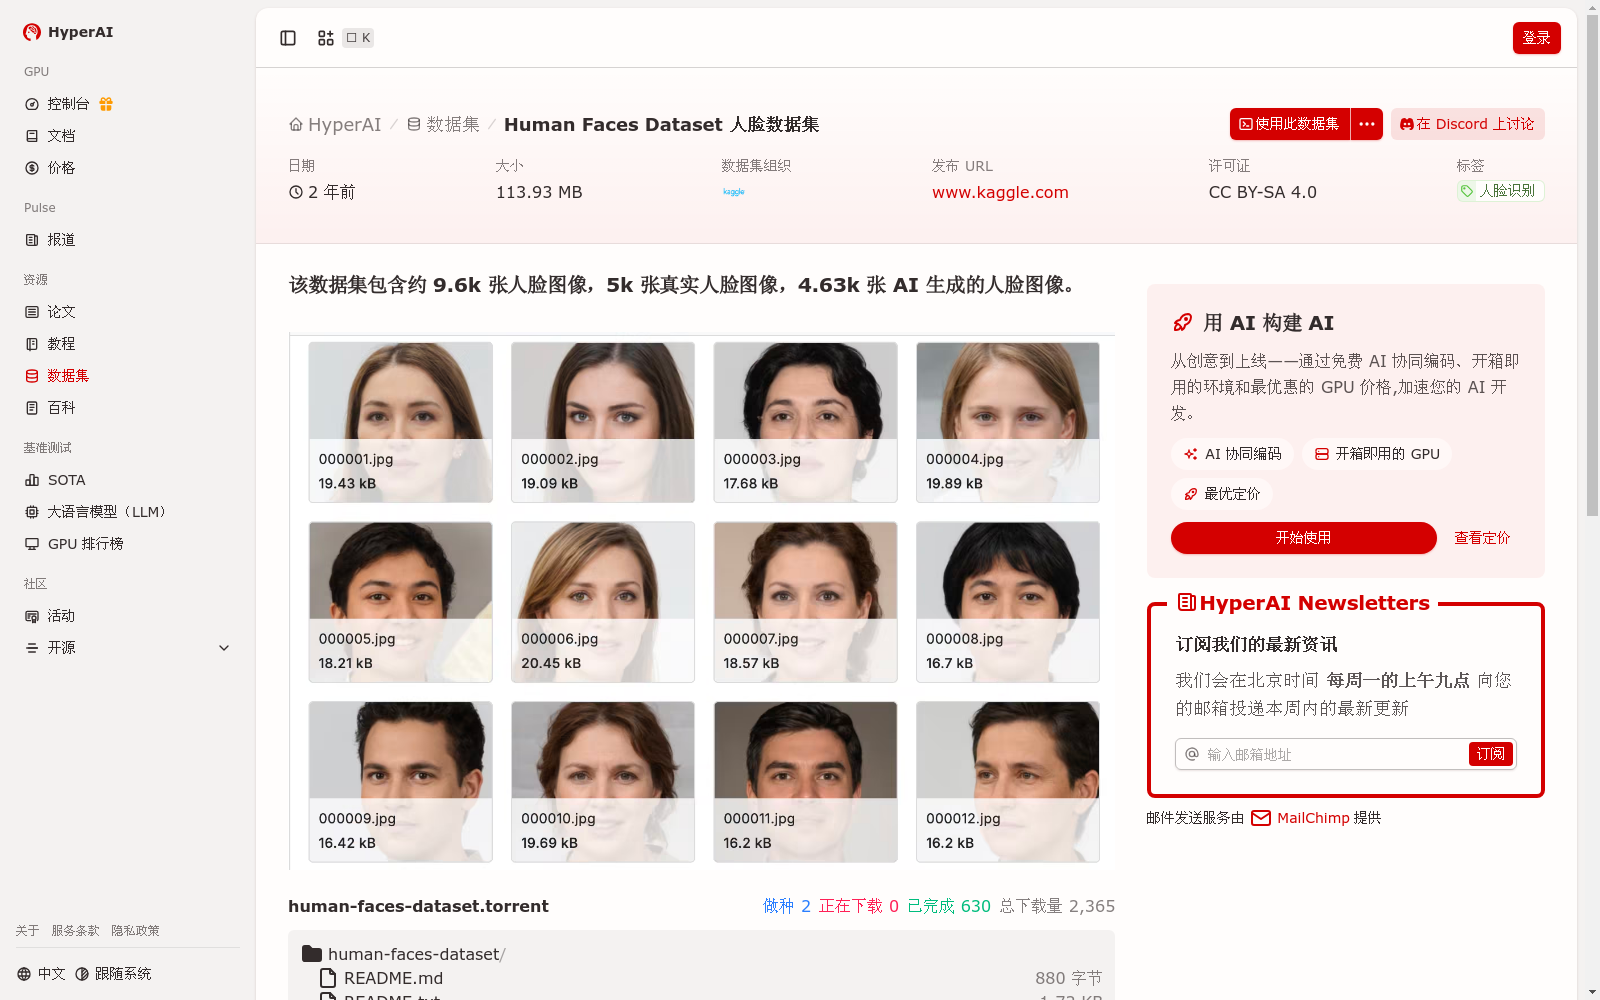Click the 已完成 630 count

949,906
